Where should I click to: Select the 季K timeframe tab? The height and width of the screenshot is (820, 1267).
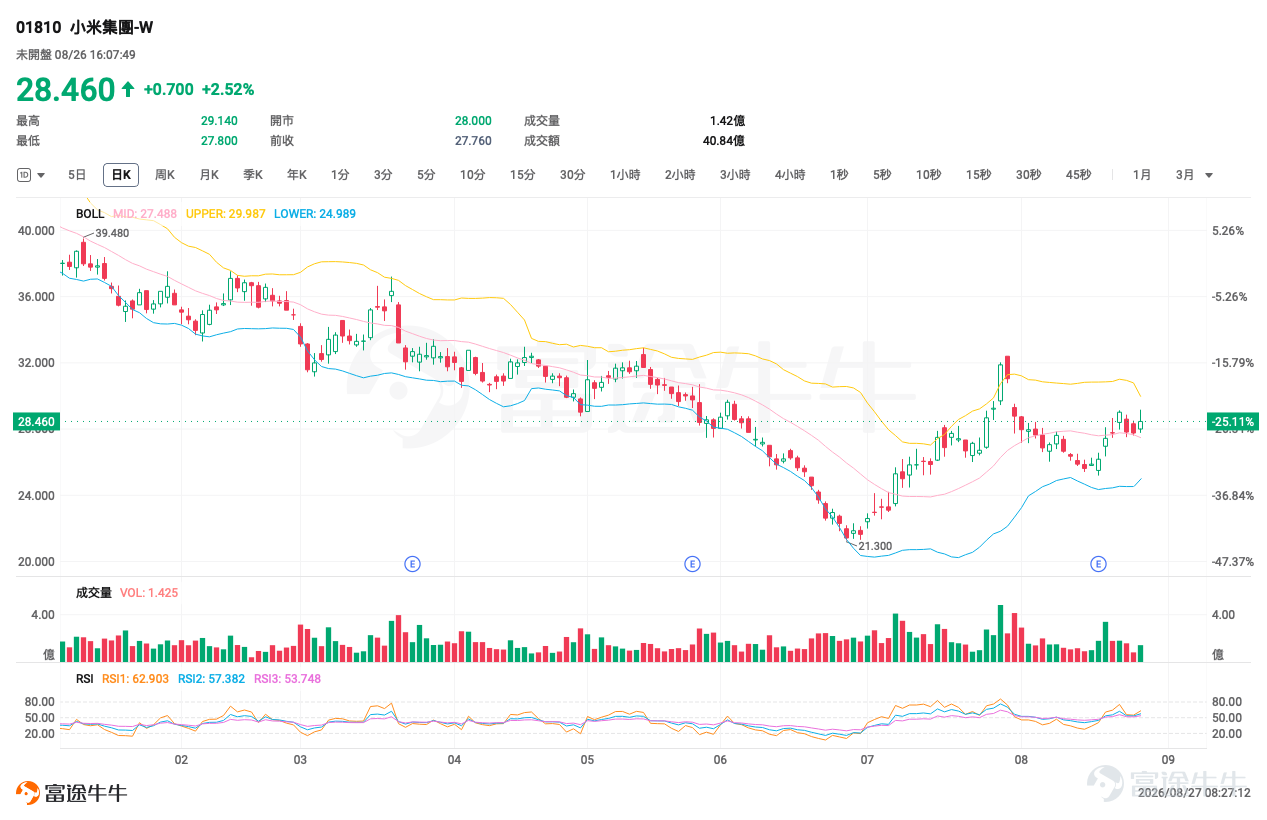tap(253, 175)
